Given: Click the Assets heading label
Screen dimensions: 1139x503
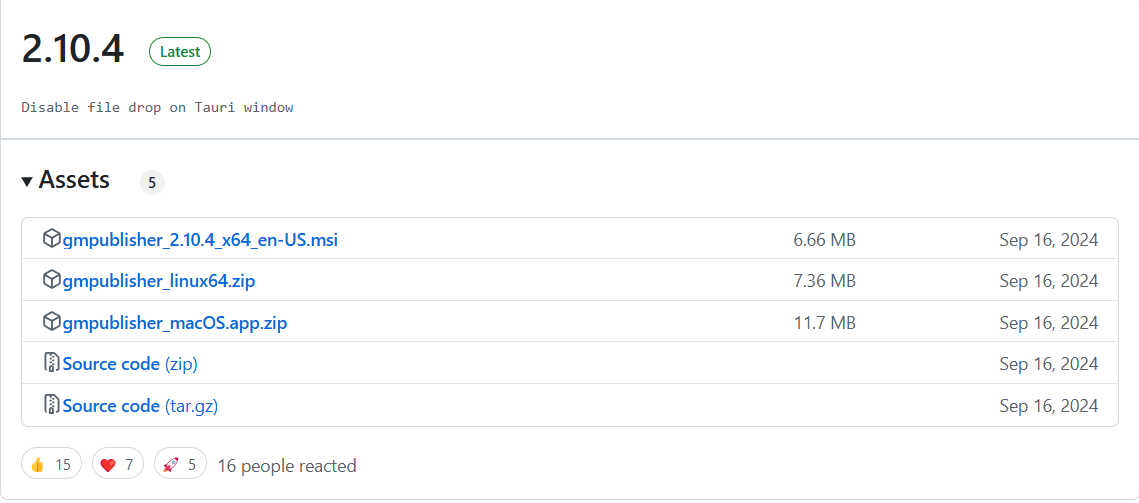Looking at the screenshot, I should click(74, 180).
